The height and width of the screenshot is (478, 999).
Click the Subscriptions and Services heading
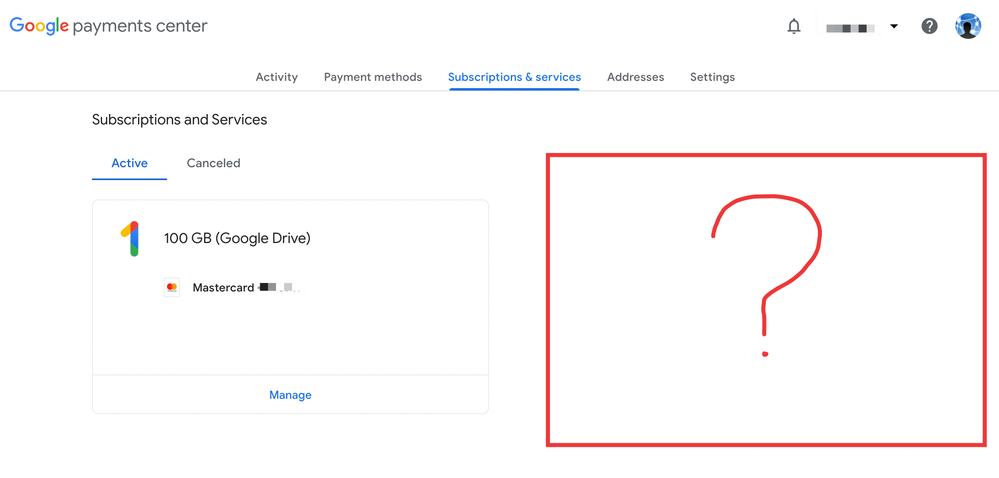(x=180, y=119)
